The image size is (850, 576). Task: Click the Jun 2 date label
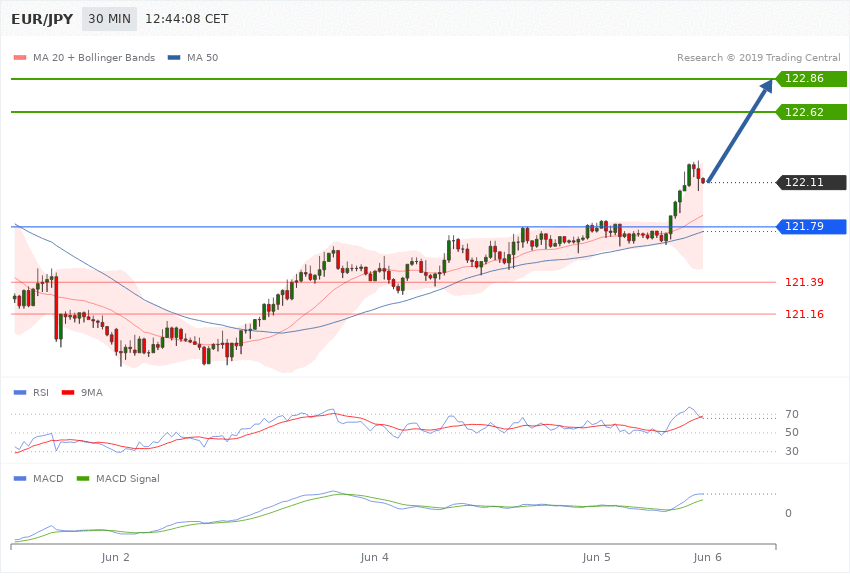pos(115,558)
